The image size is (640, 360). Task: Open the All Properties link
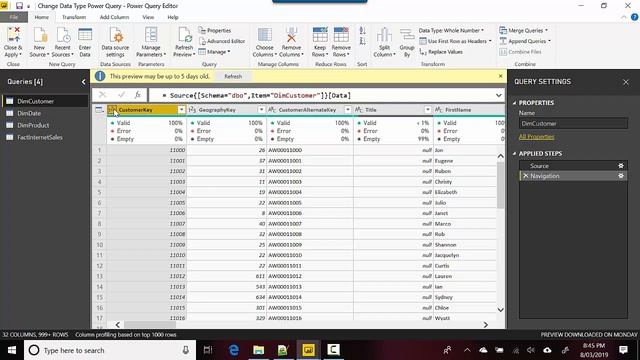pyautogui.click(x=536, y=137)
